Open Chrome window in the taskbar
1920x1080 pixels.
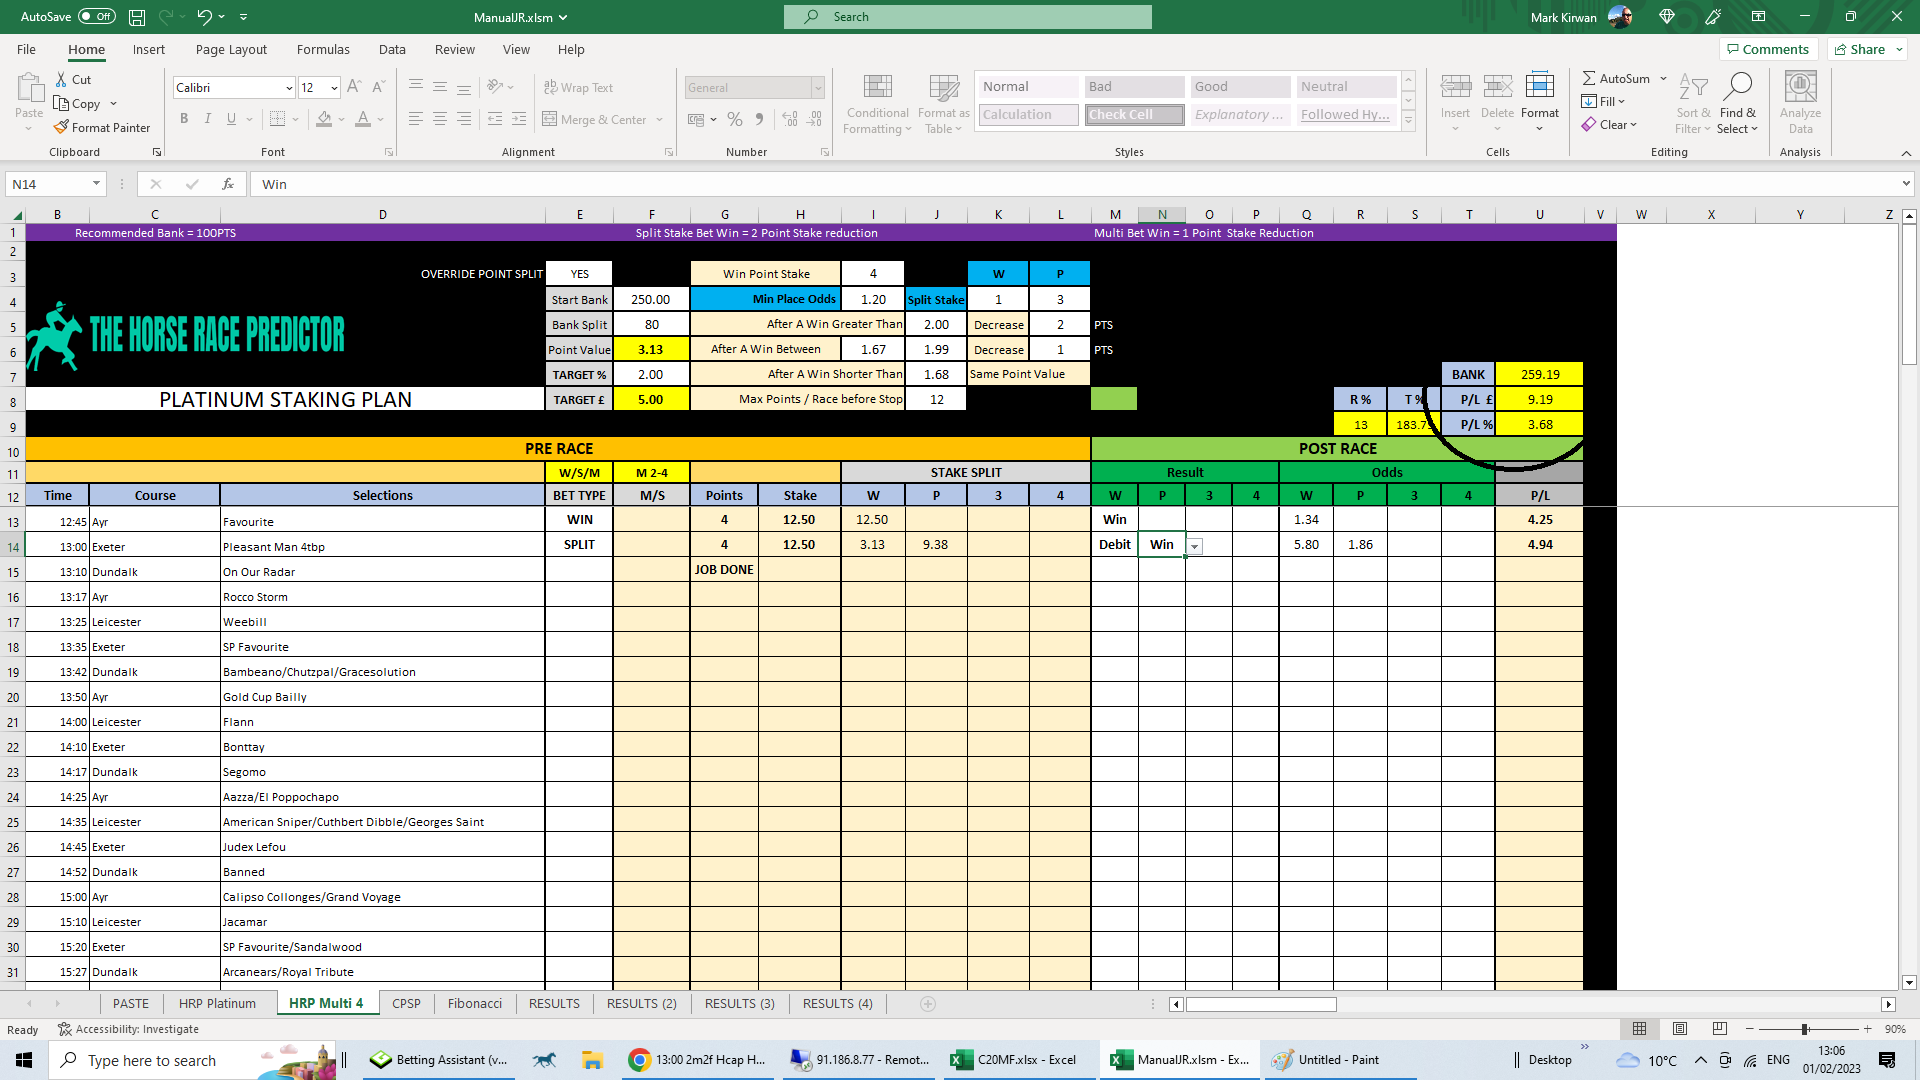(698, 1060)
